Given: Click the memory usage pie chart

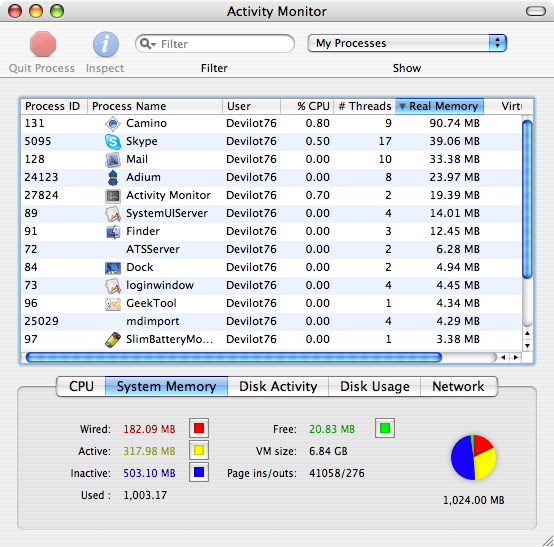Looking at the screenshot, I should tap(473, 458).
